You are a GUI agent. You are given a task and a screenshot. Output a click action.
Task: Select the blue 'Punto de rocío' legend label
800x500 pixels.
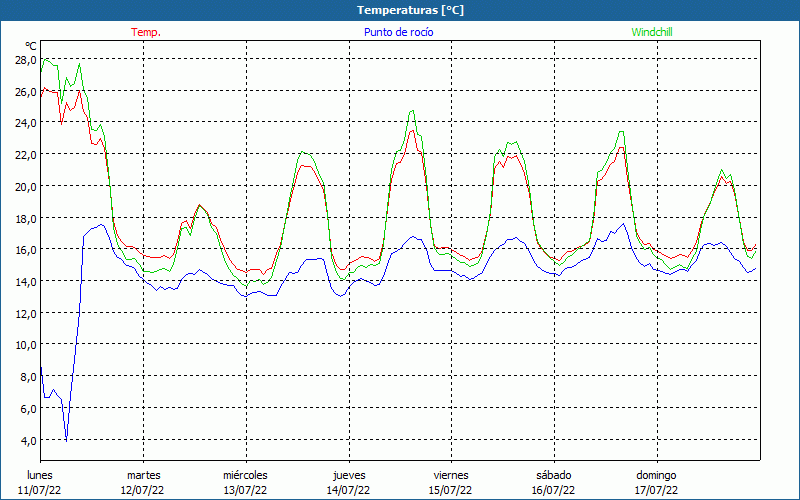(x=398, y=32)
